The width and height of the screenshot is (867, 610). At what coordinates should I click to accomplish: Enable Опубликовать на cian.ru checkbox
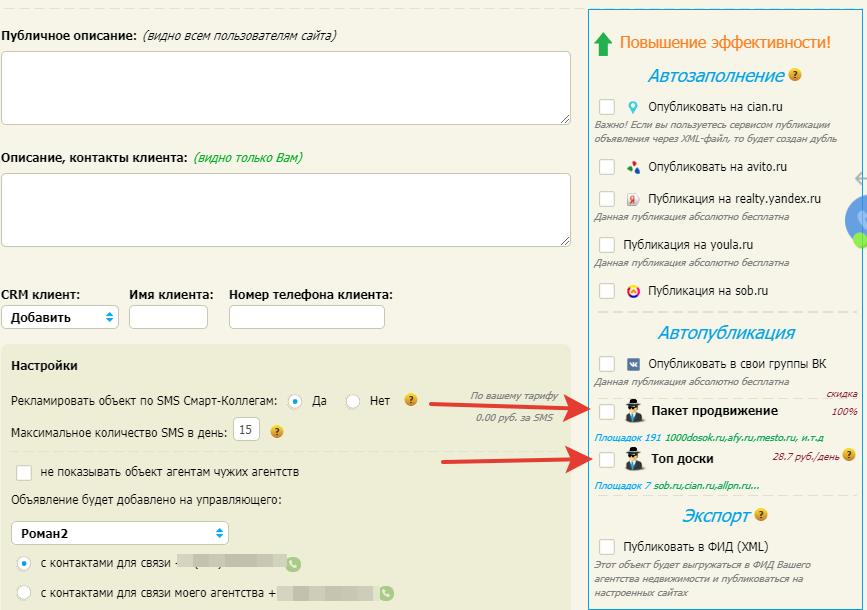(x=606, y=107)
